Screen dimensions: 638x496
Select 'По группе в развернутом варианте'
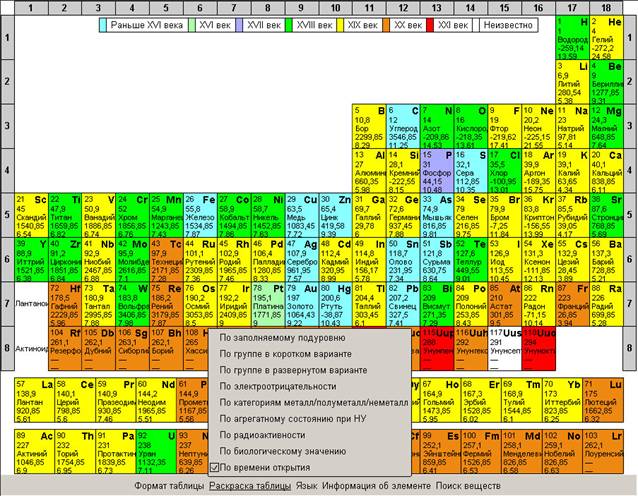[293, 370]
